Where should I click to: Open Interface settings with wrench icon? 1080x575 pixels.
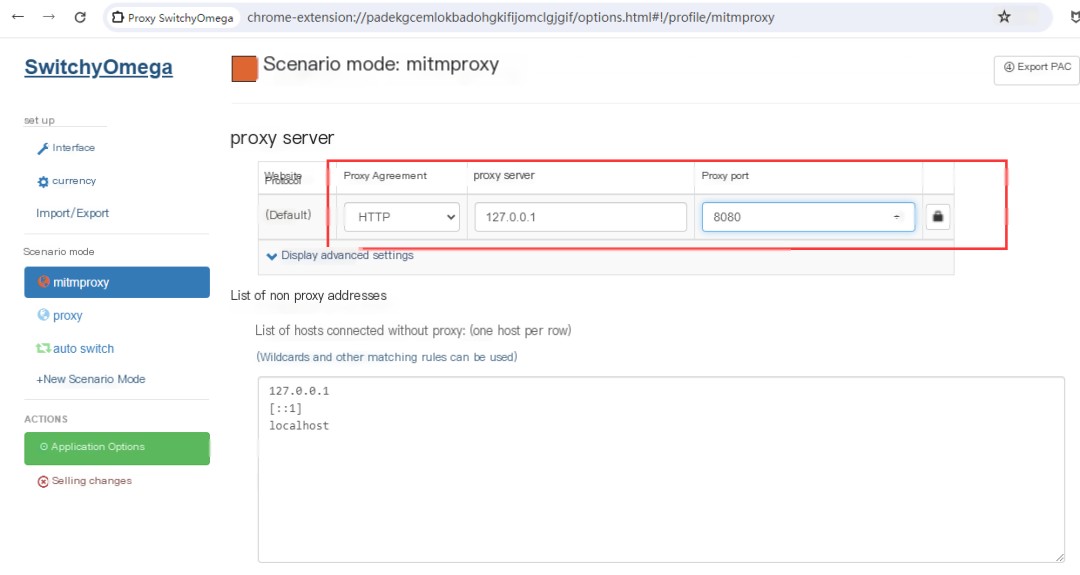click(x=66, y=147)
